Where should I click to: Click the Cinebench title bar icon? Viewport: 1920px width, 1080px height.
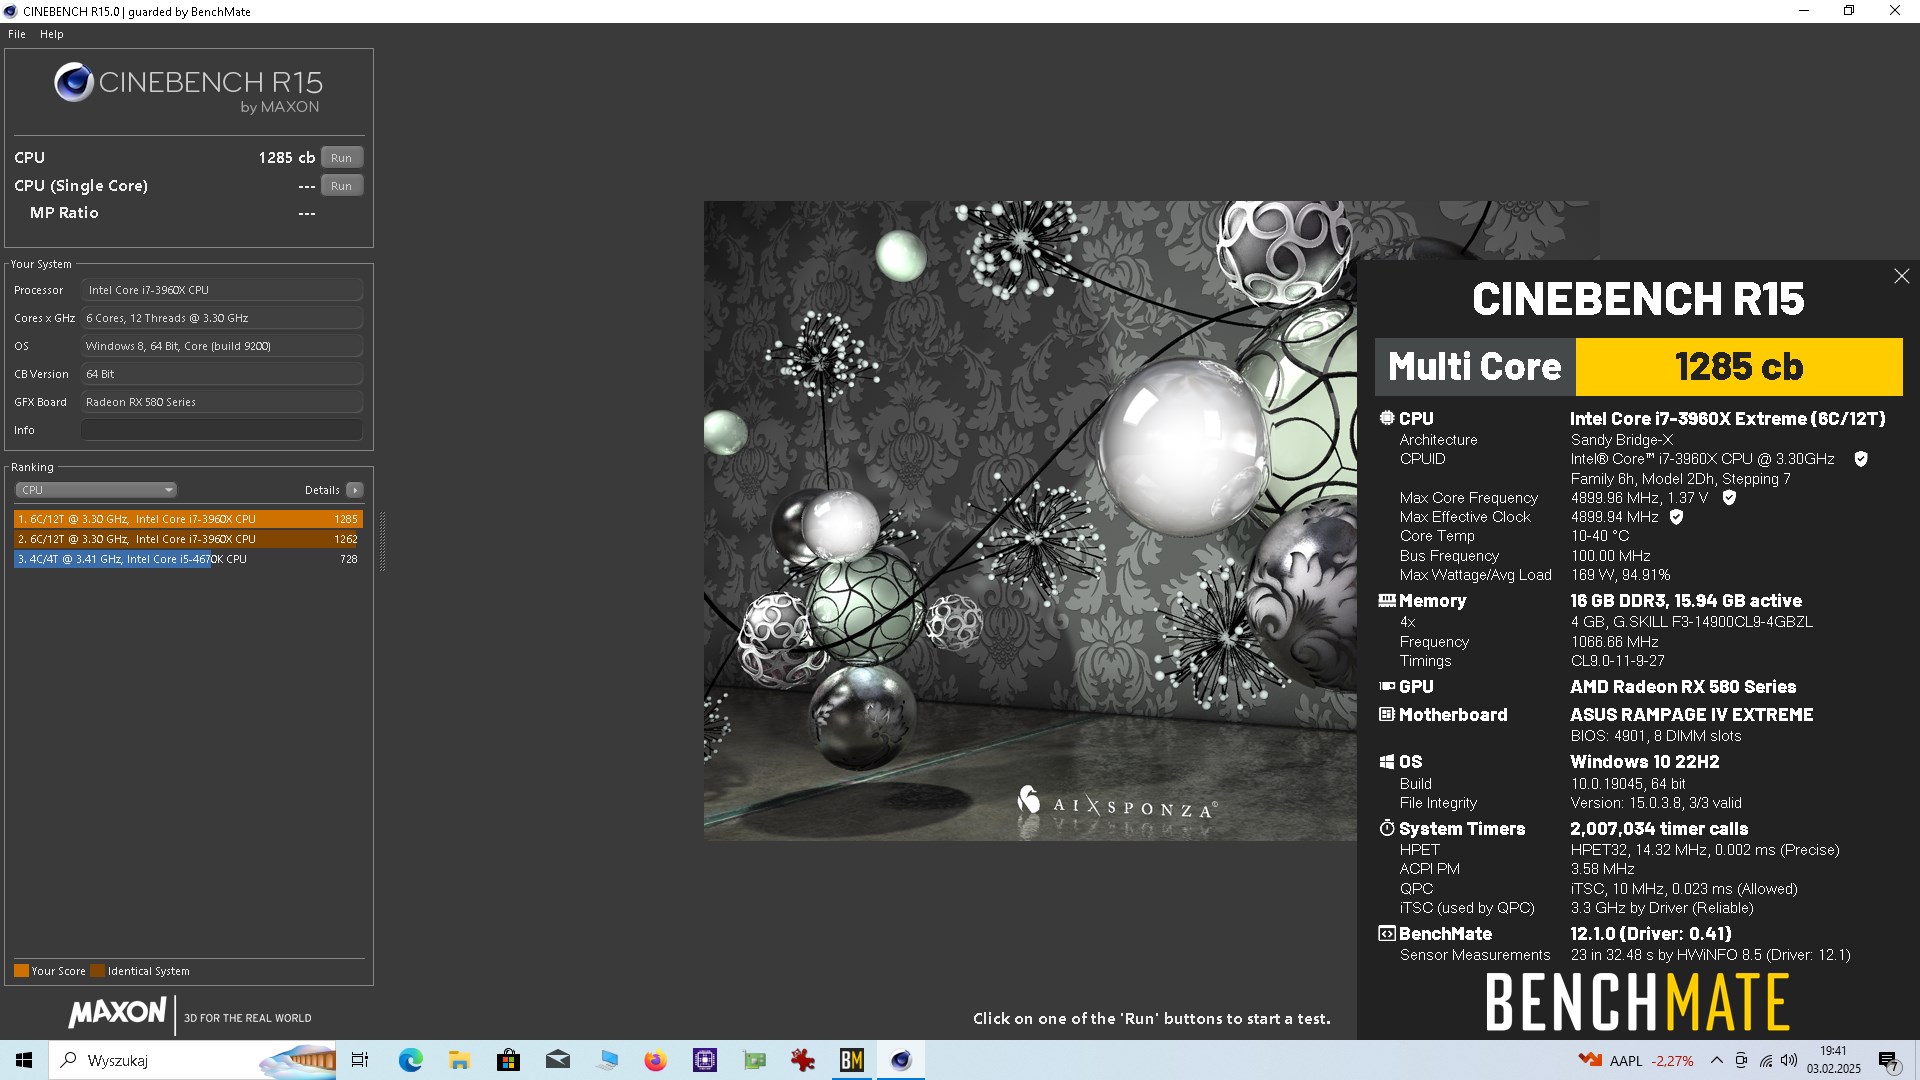click(11, 11)
